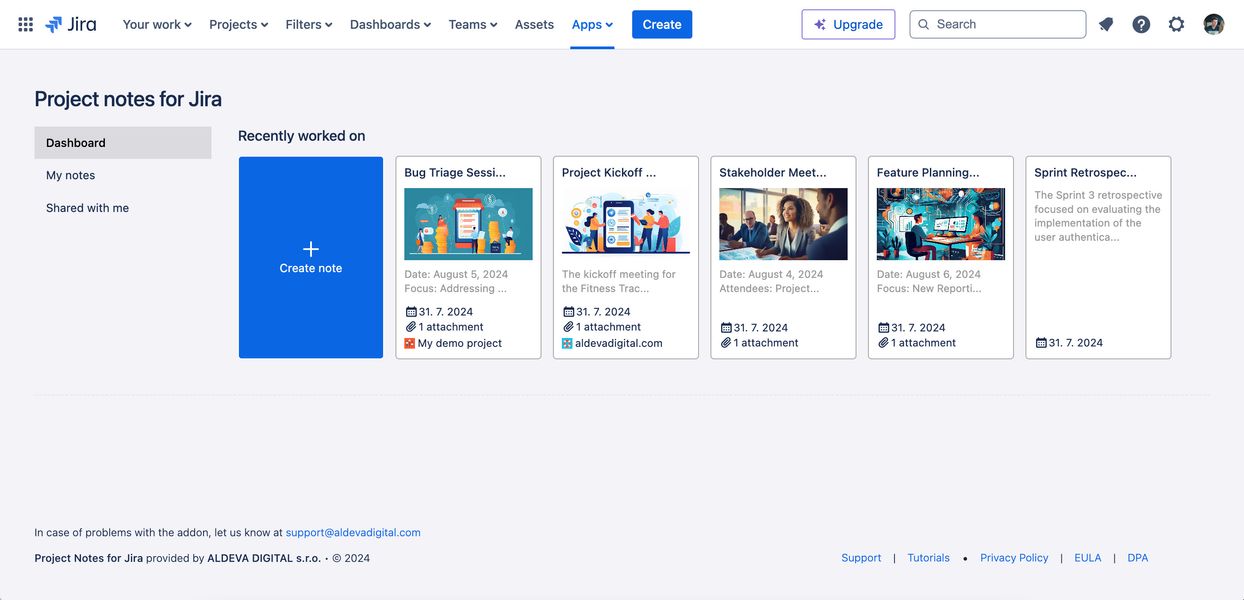This screenshot has height=600, width=1244.
Task: Expand the Apps dropdown
Action: 592,24
